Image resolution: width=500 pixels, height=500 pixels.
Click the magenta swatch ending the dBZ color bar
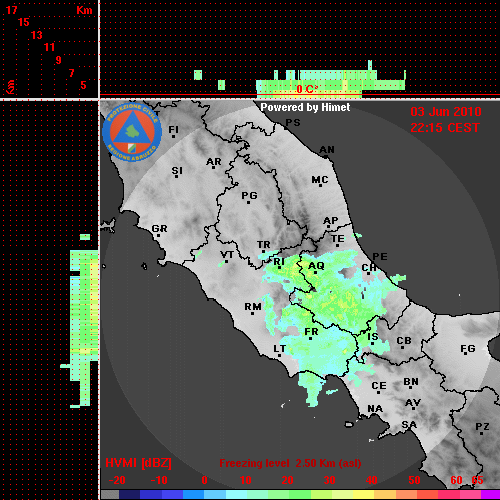(490, 494)
